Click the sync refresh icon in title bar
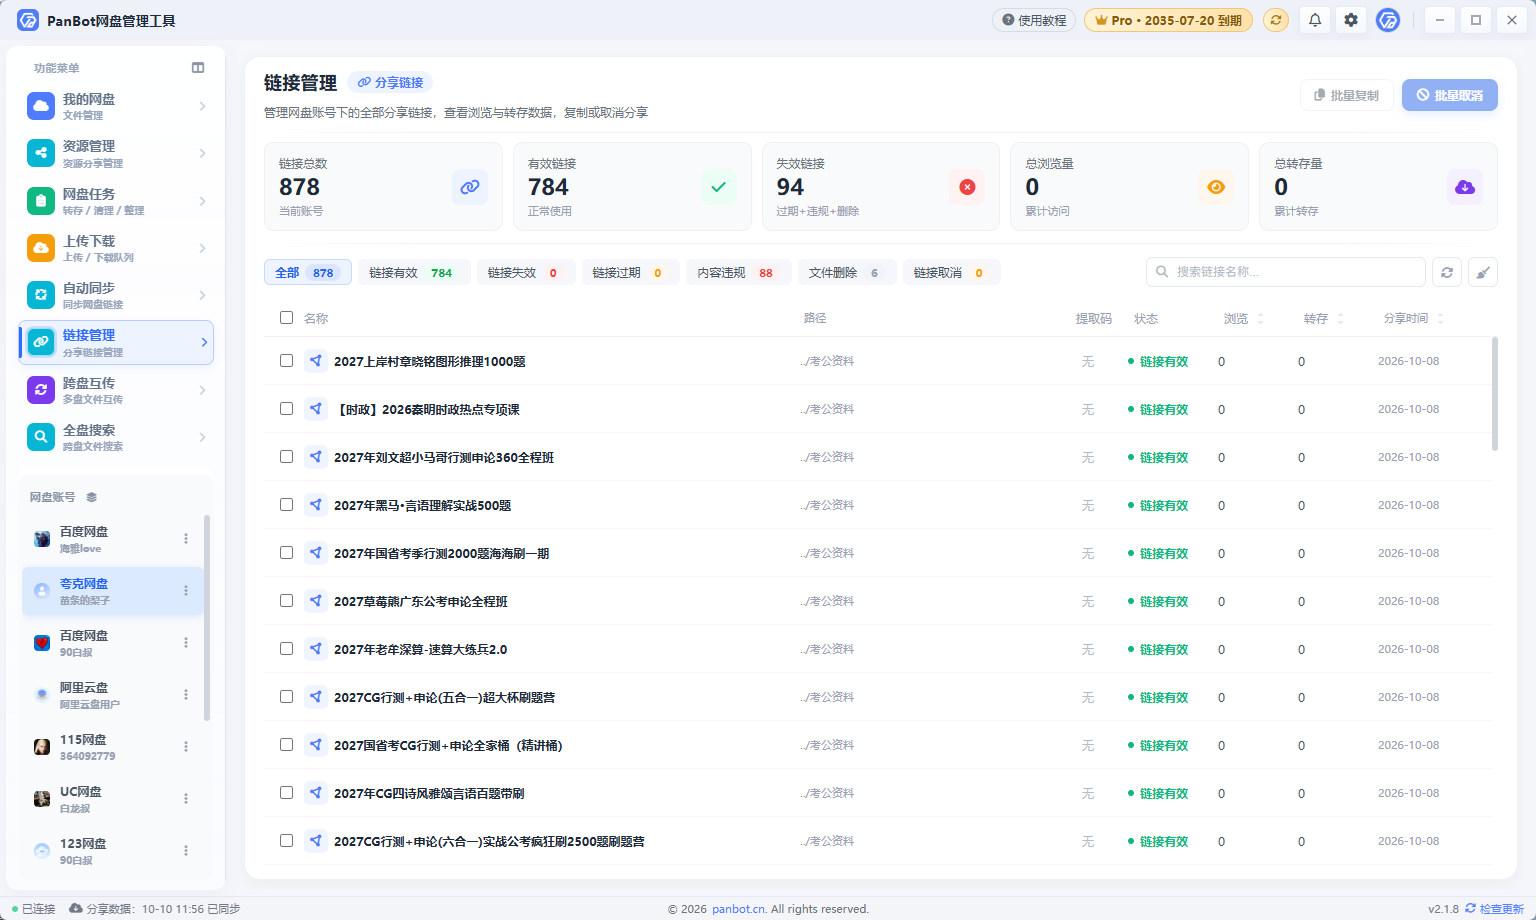 tap(1276, 20)
